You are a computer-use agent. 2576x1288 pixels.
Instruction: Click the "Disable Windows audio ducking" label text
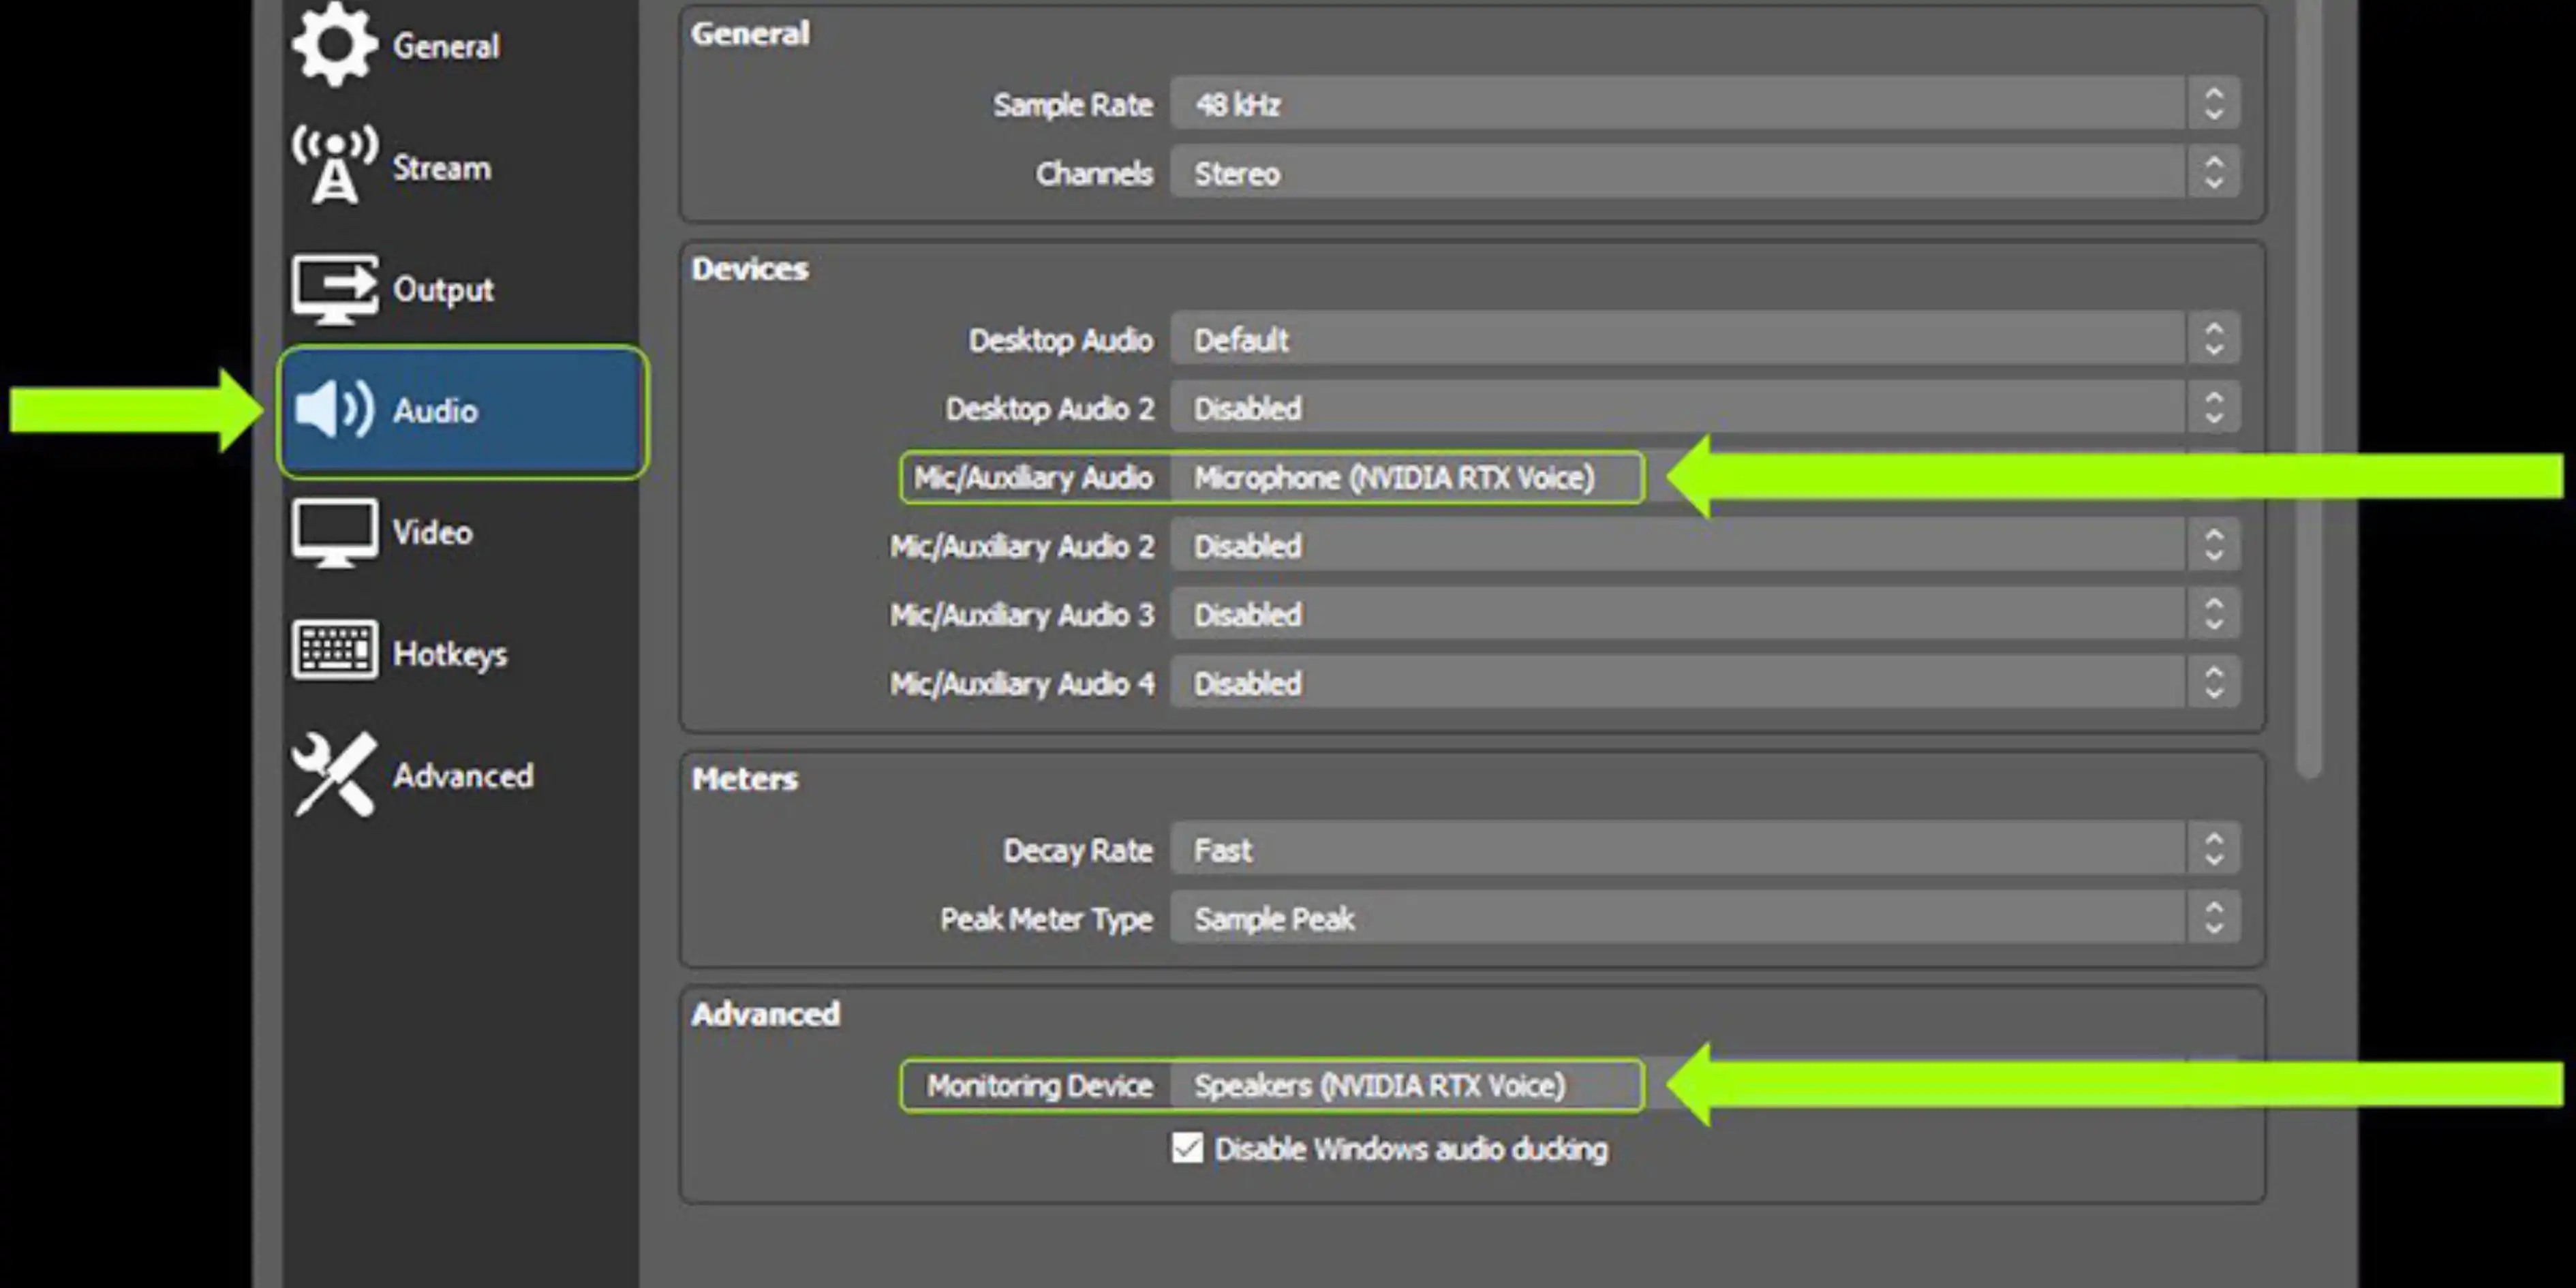click(x=1411, y=1149)
